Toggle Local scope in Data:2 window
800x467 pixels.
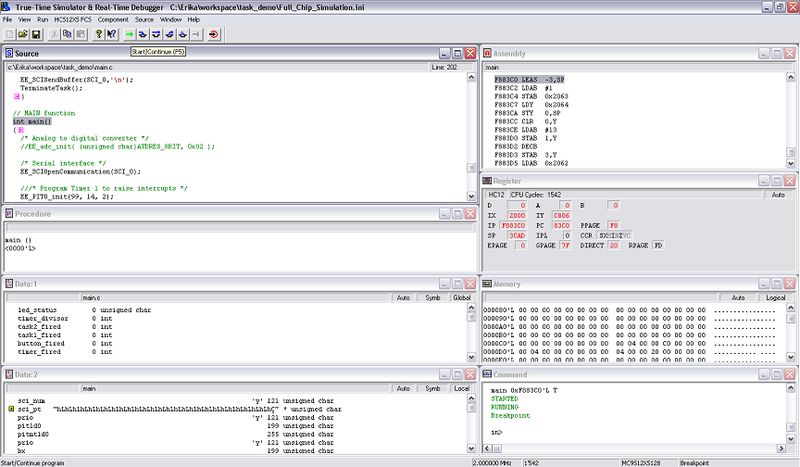click(x=462, y=388)
